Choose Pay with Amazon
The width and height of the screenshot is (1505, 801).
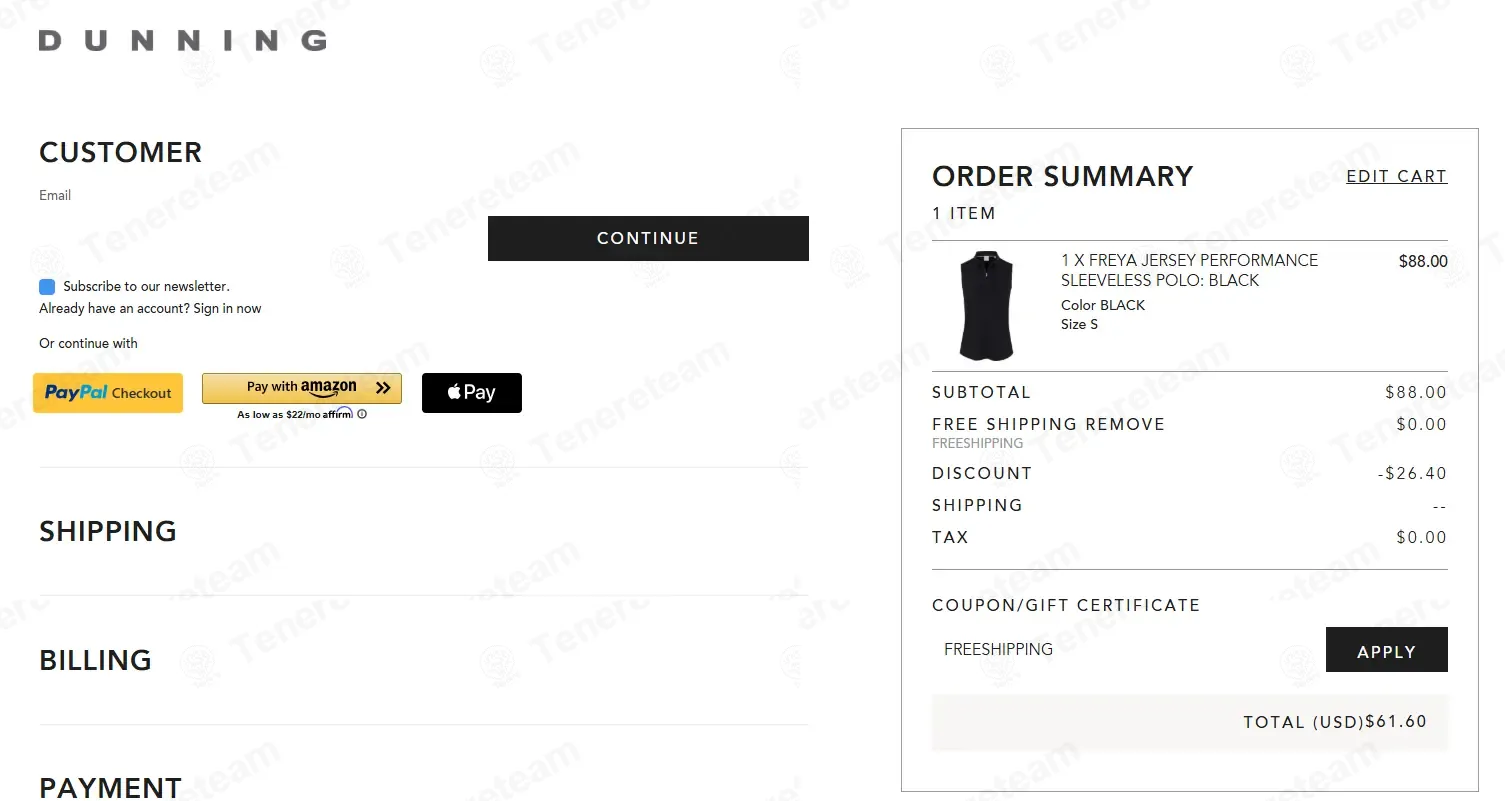tap(301, 388)
